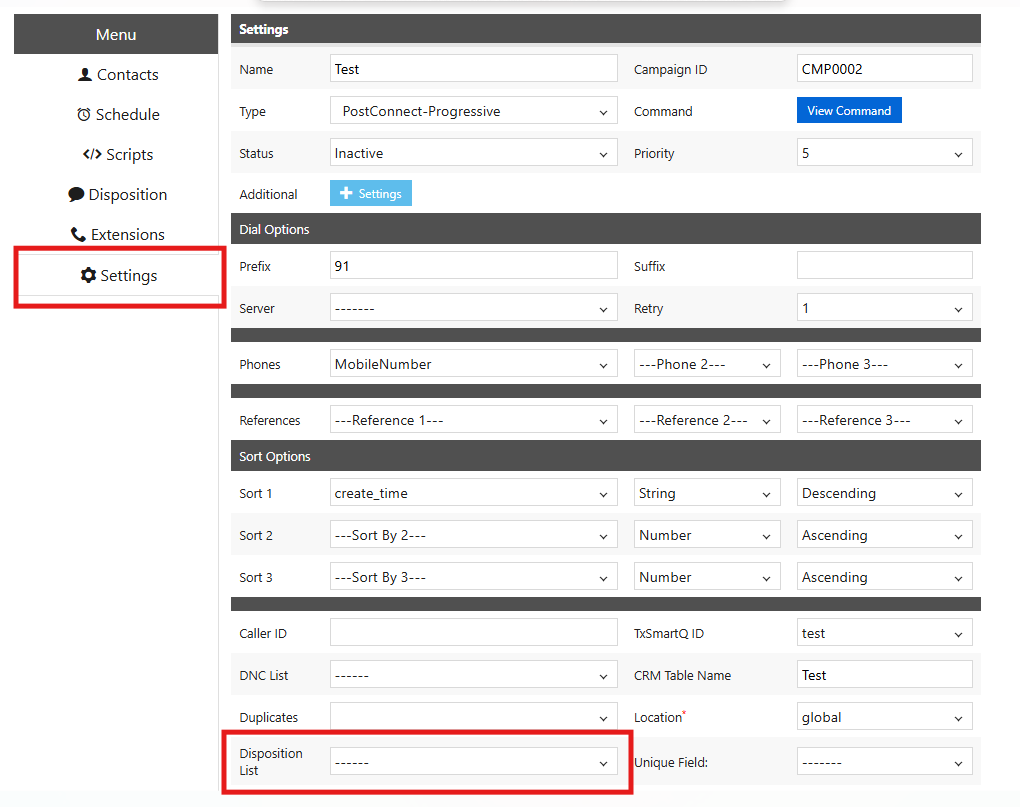Open the Disposition List dropdown

pyautogui.click(x=473, y=763)
